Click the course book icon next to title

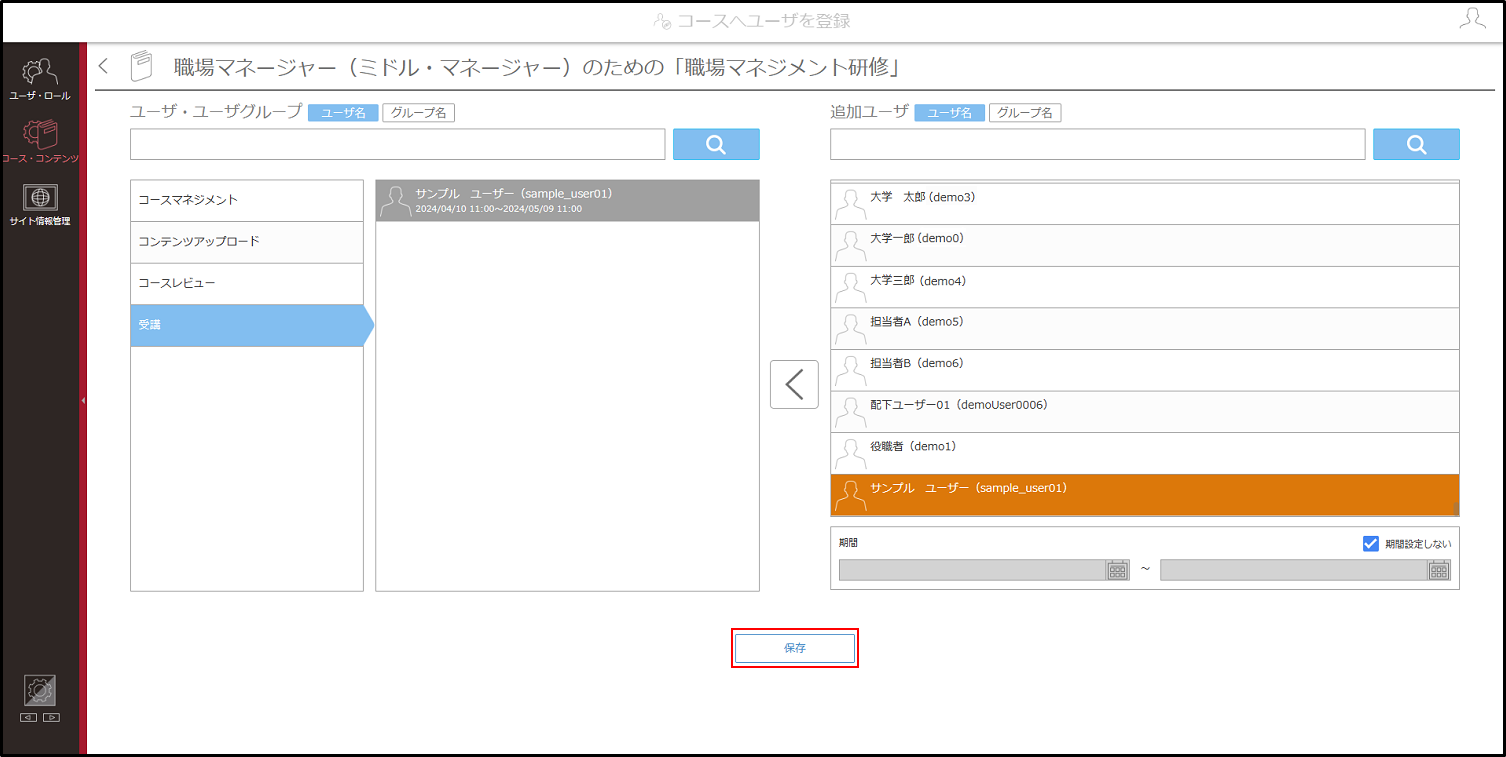click(142, 67)
